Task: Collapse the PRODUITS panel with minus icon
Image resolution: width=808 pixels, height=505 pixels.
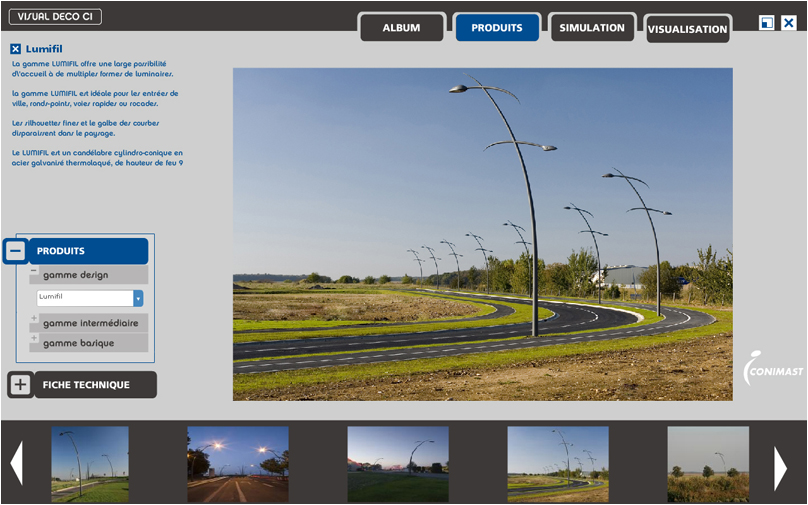Action: 16,251
